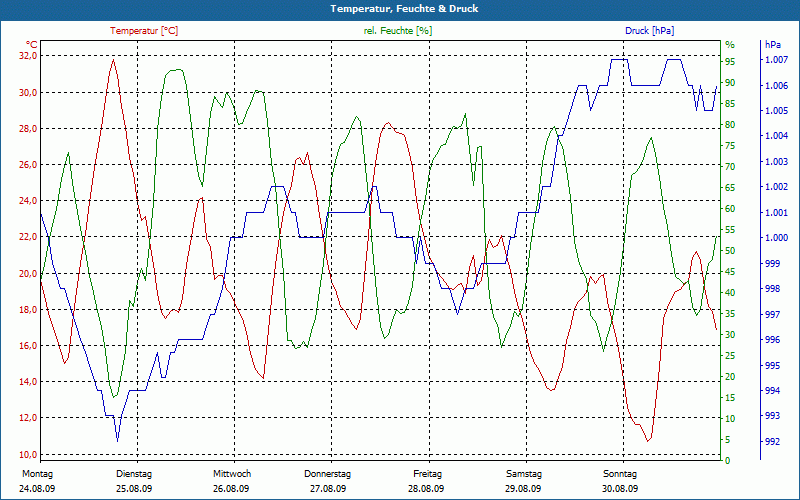Click the 'Mittwoch' day label

(232, 474)
